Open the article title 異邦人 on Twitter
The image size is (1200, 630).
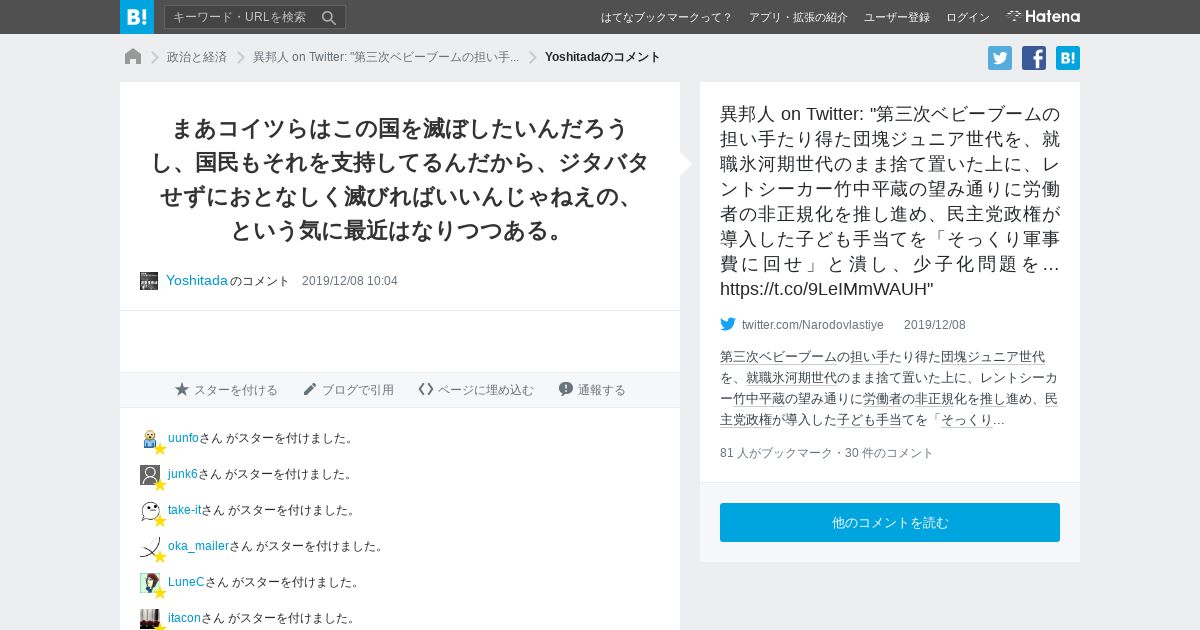pos(890,201)
